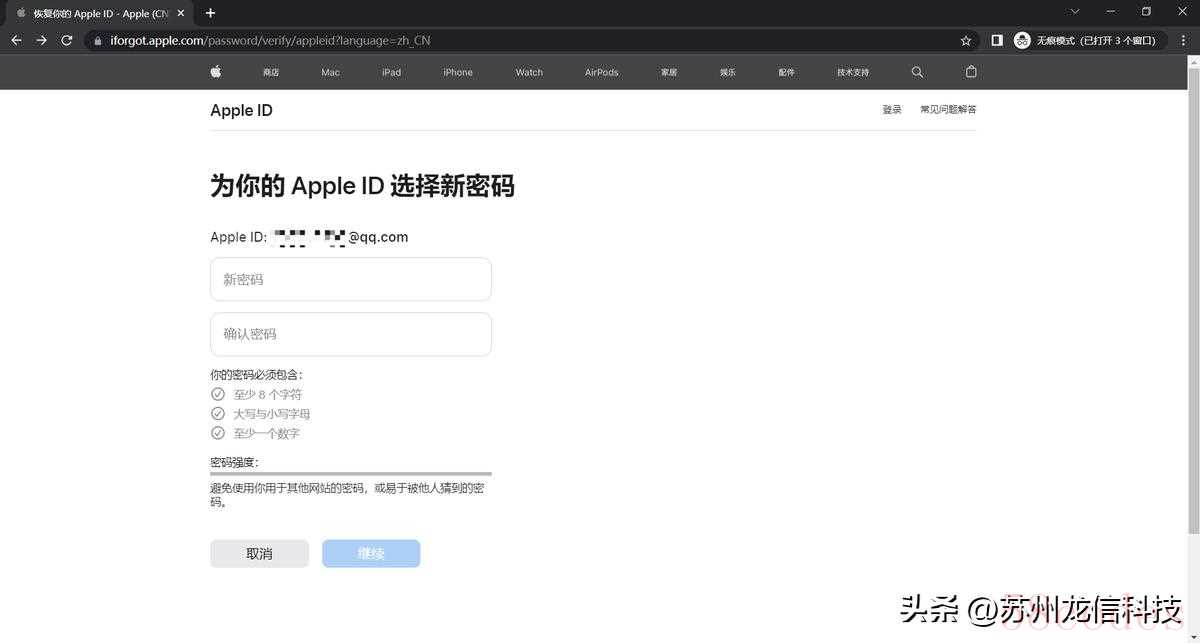Open 常见问题解答 link
The width and height of the screenshot is (1200, 643).
coord(948,110)
